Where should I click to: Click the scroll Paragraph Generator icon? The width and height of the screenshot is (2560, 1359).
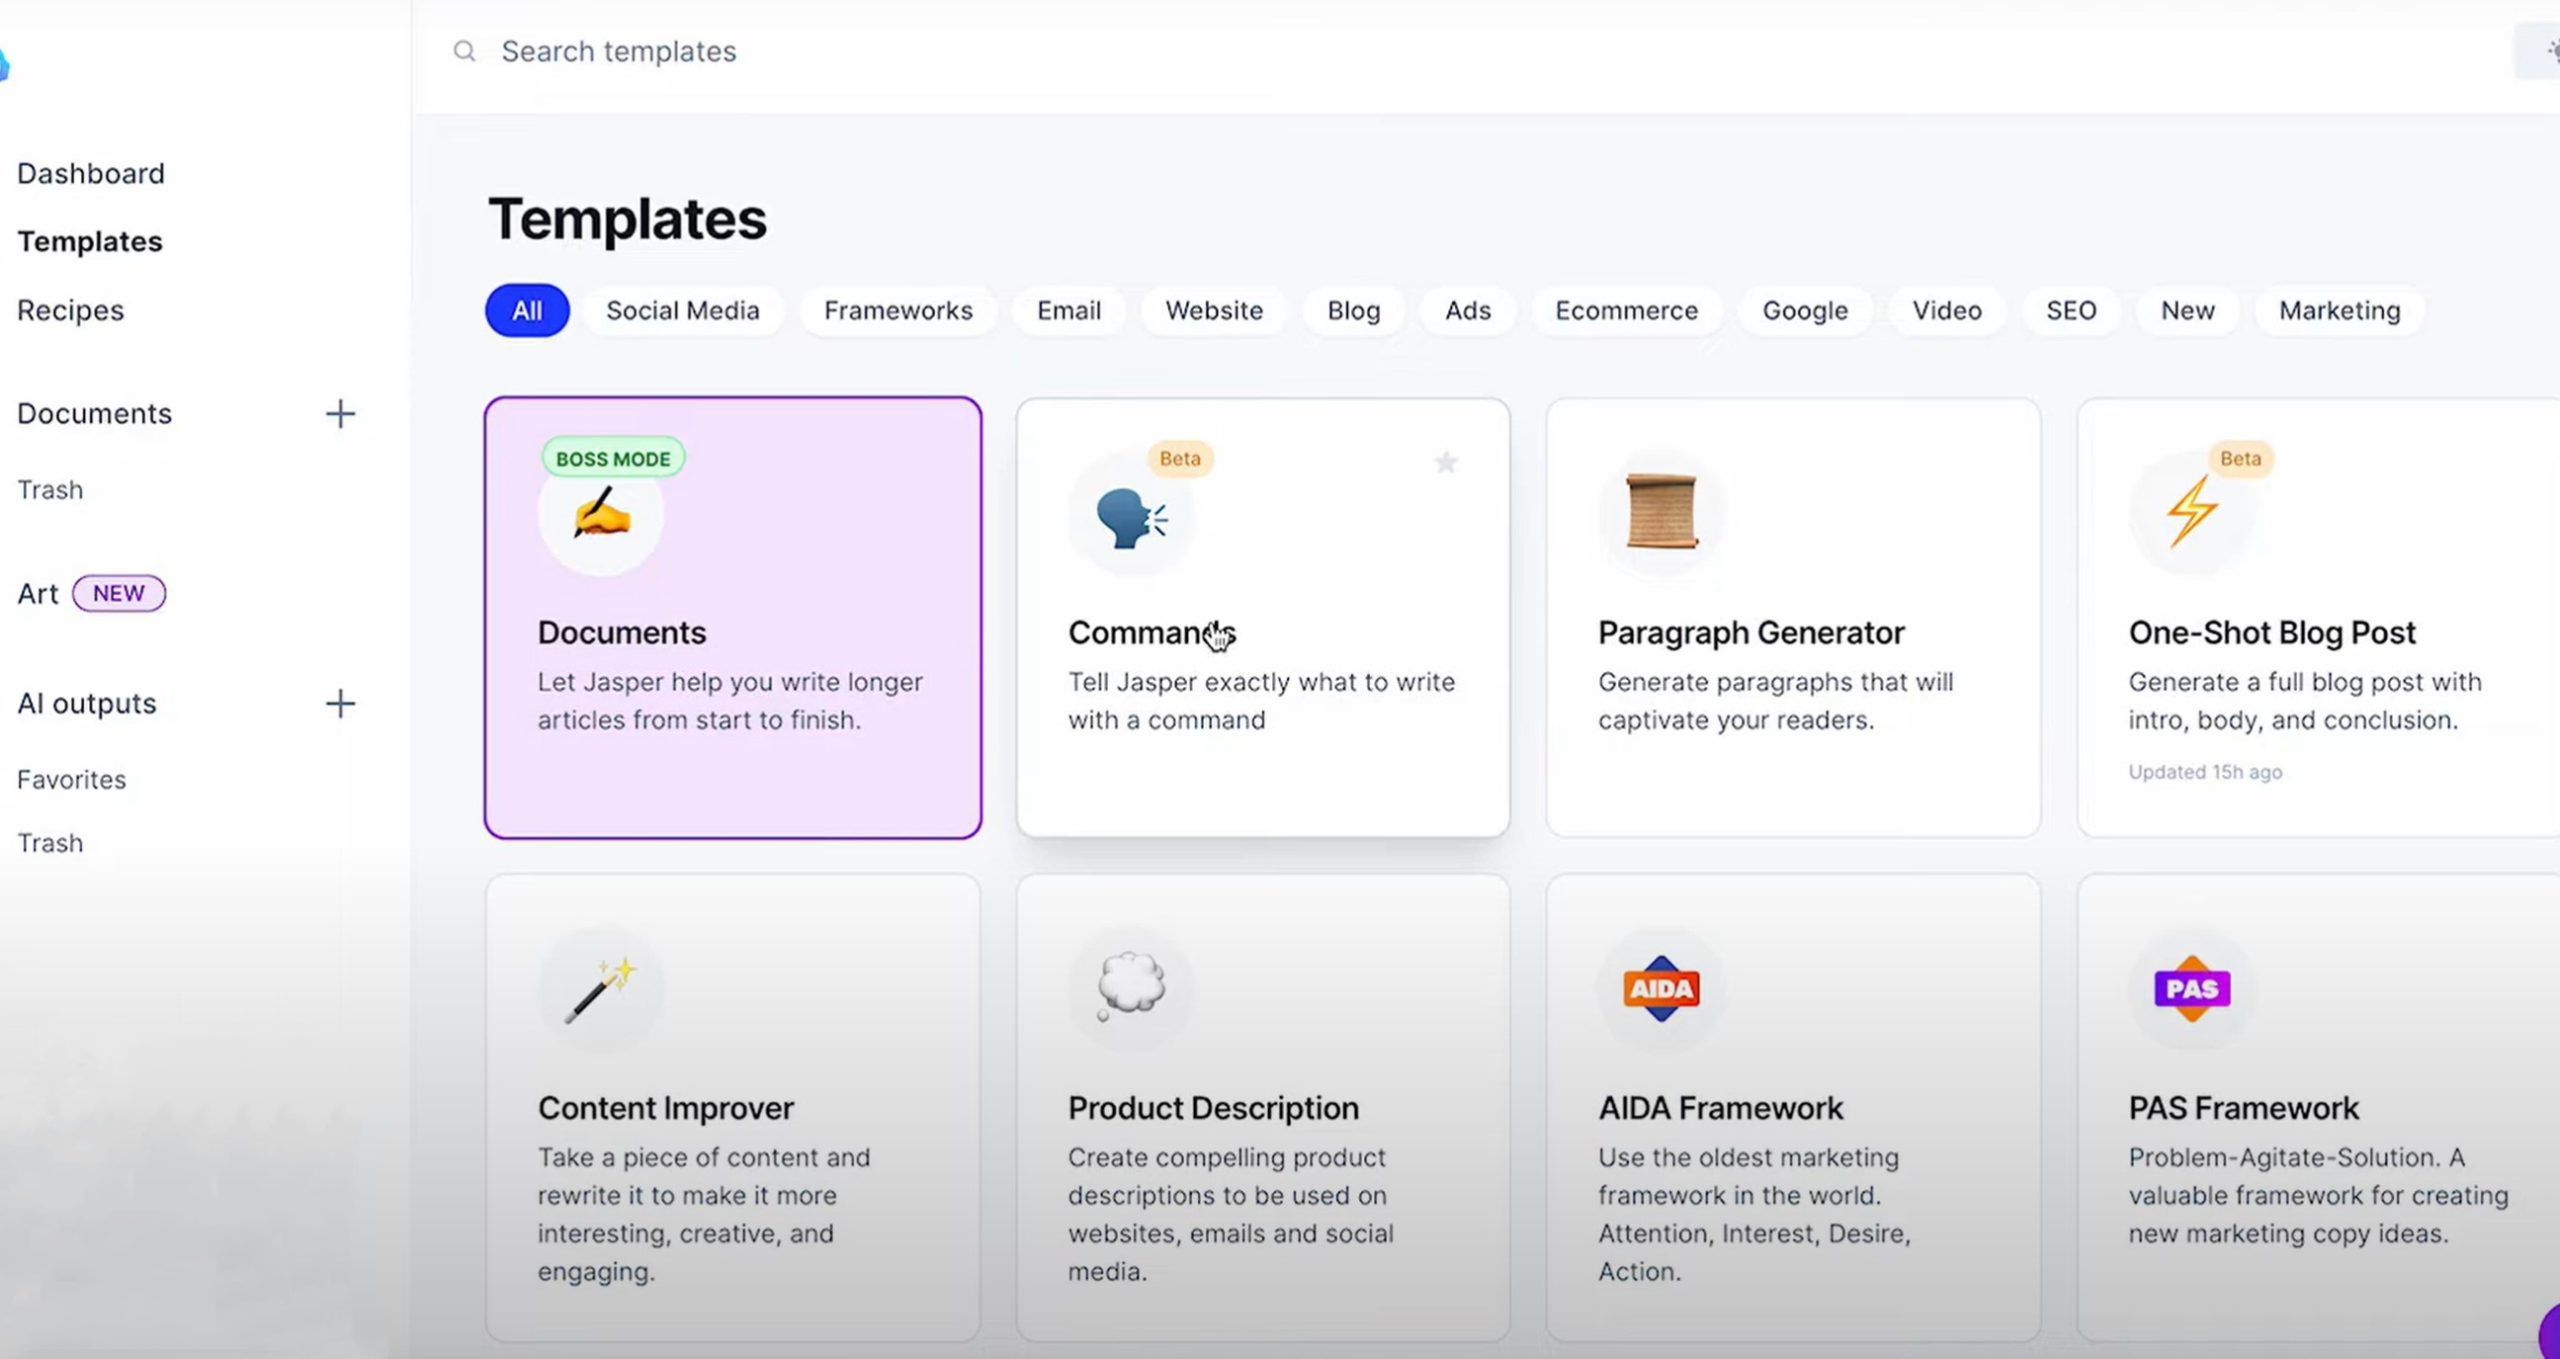[1661, 512]
